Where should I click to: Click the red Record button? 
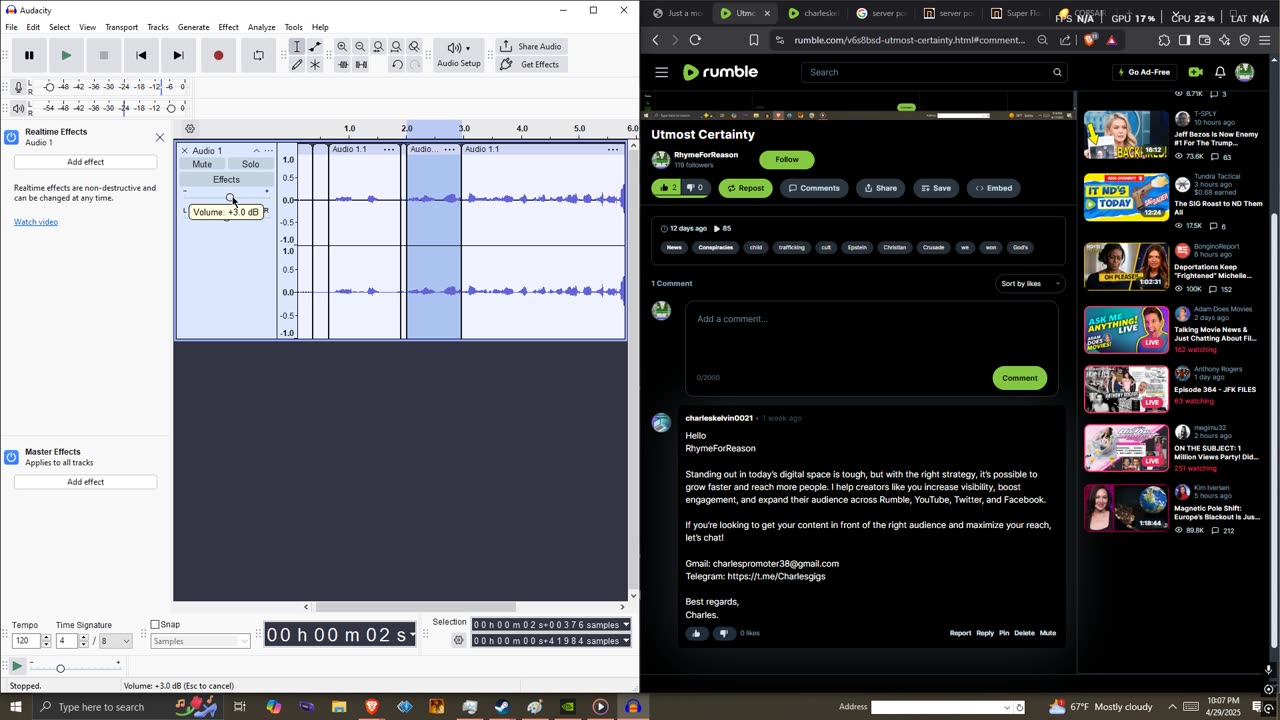click(x=218, y=55)
